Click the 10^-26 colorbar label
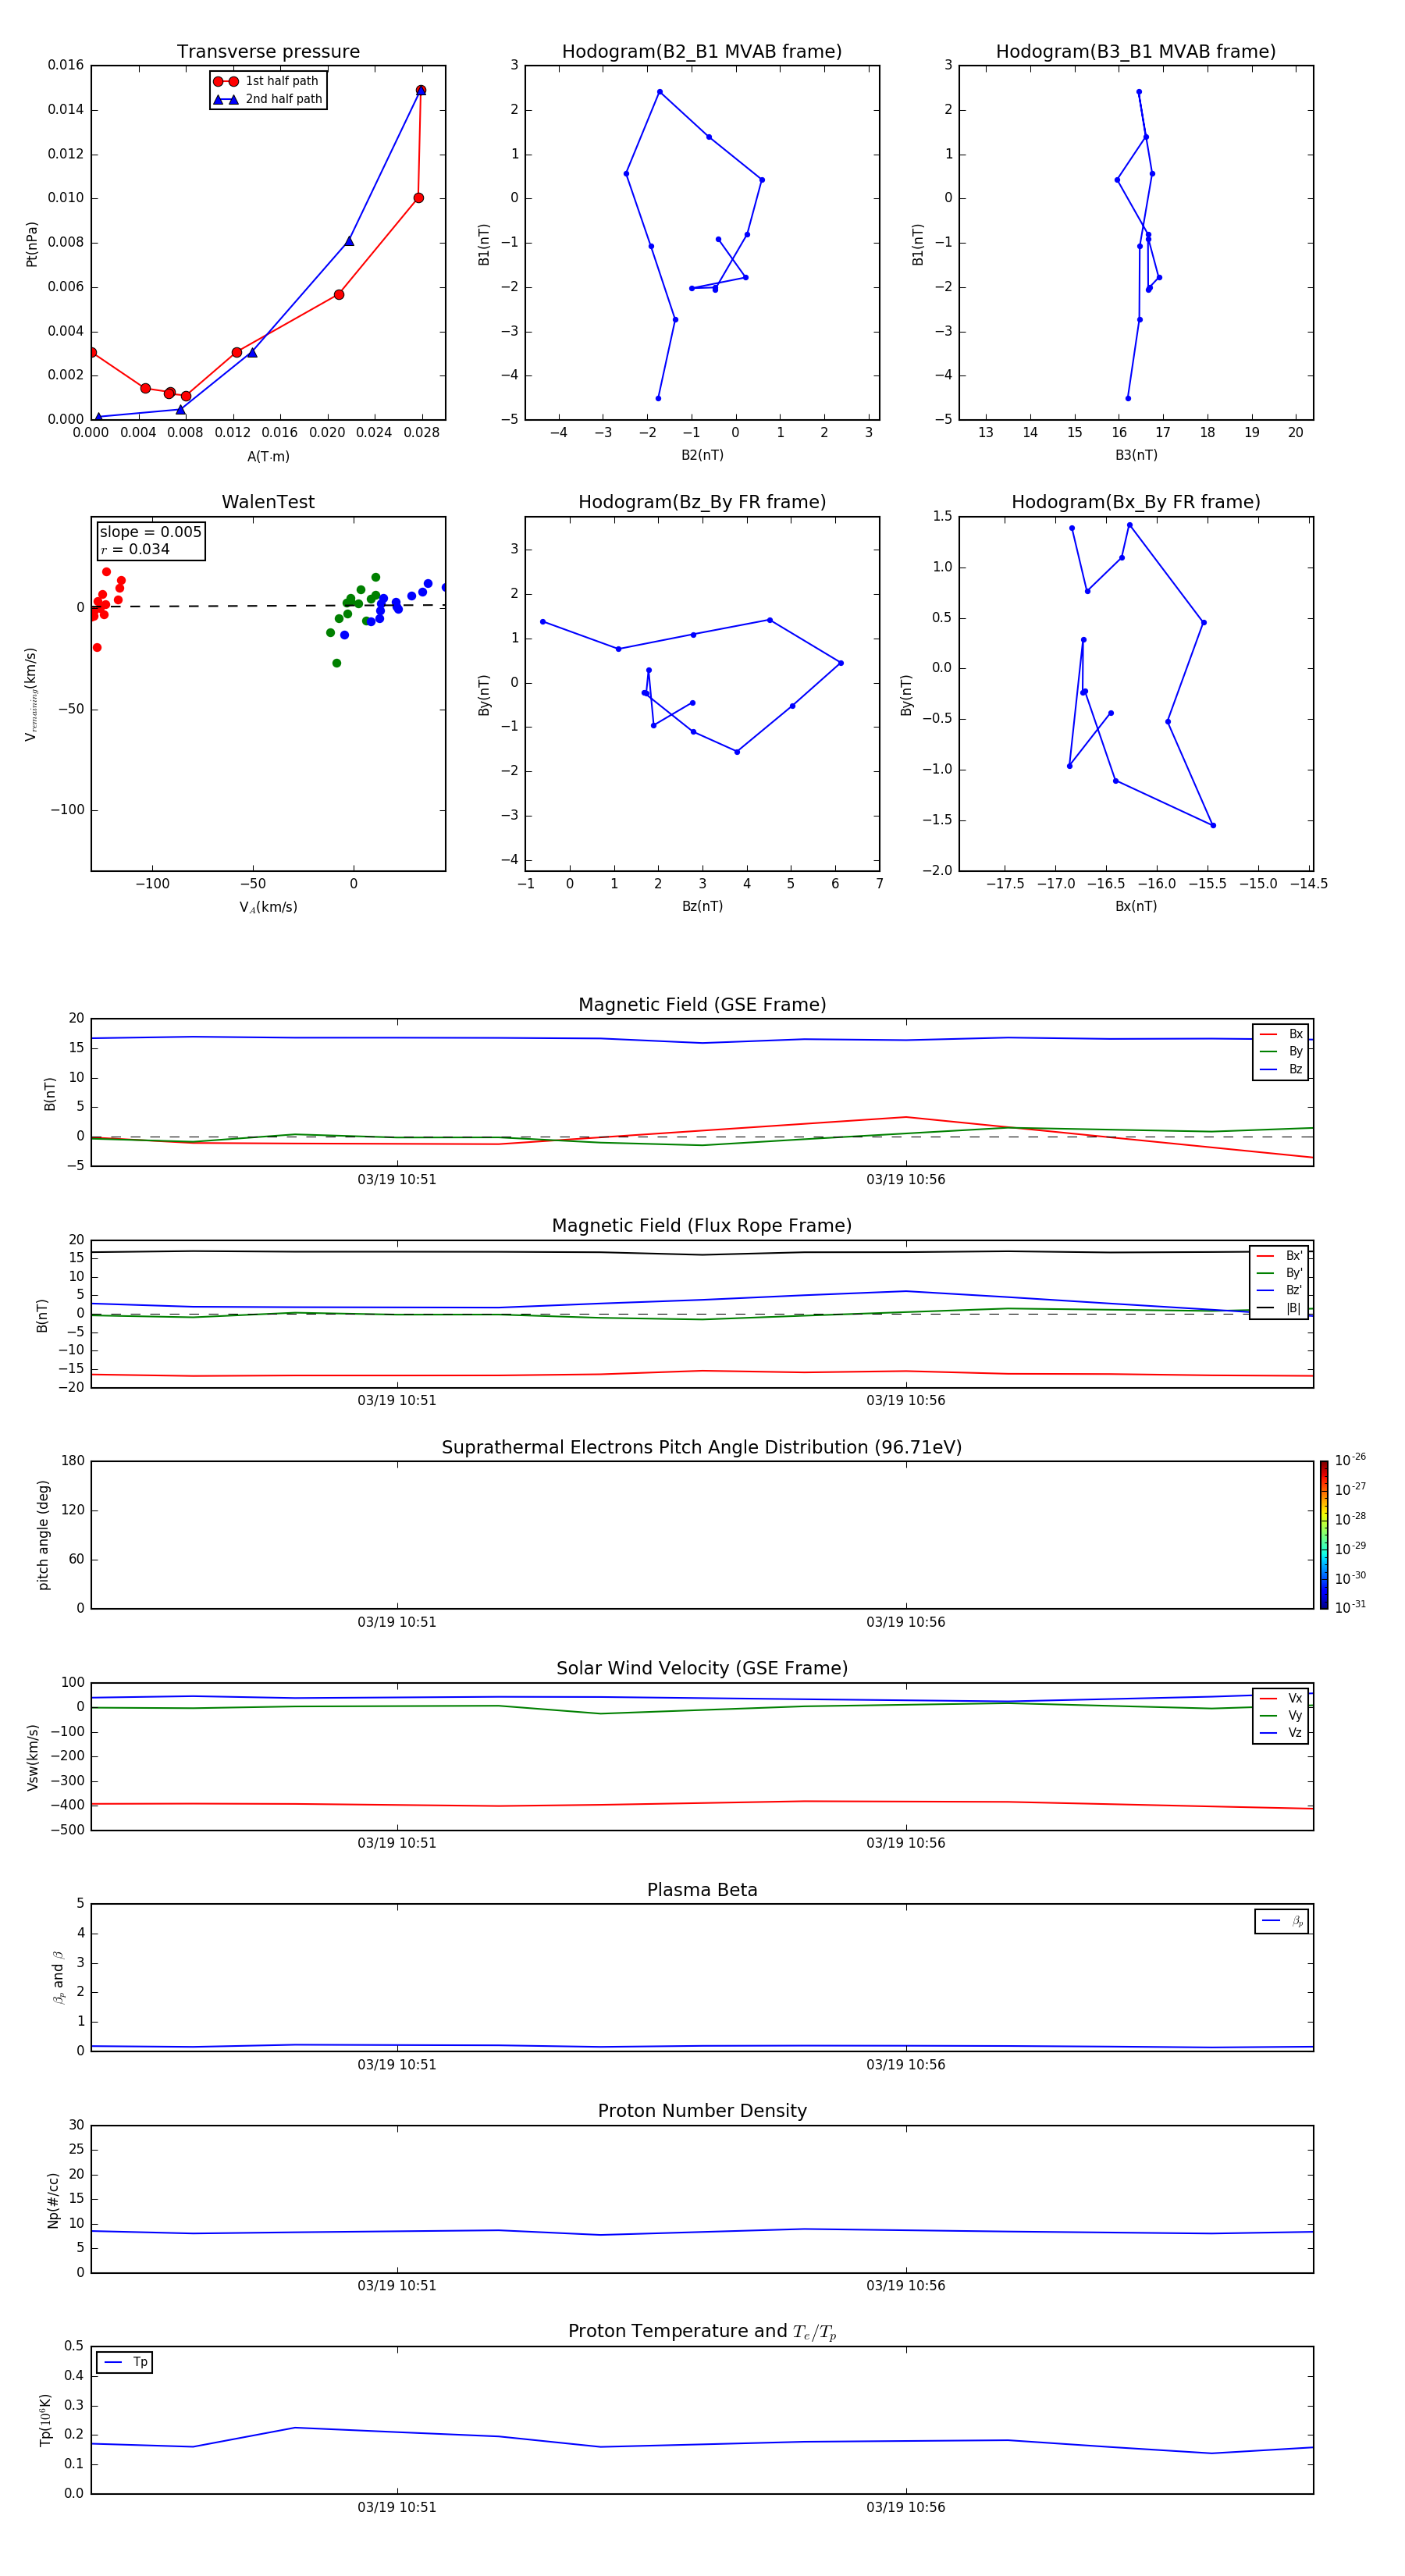 pyautogui.click(x=1350, y=1460)
